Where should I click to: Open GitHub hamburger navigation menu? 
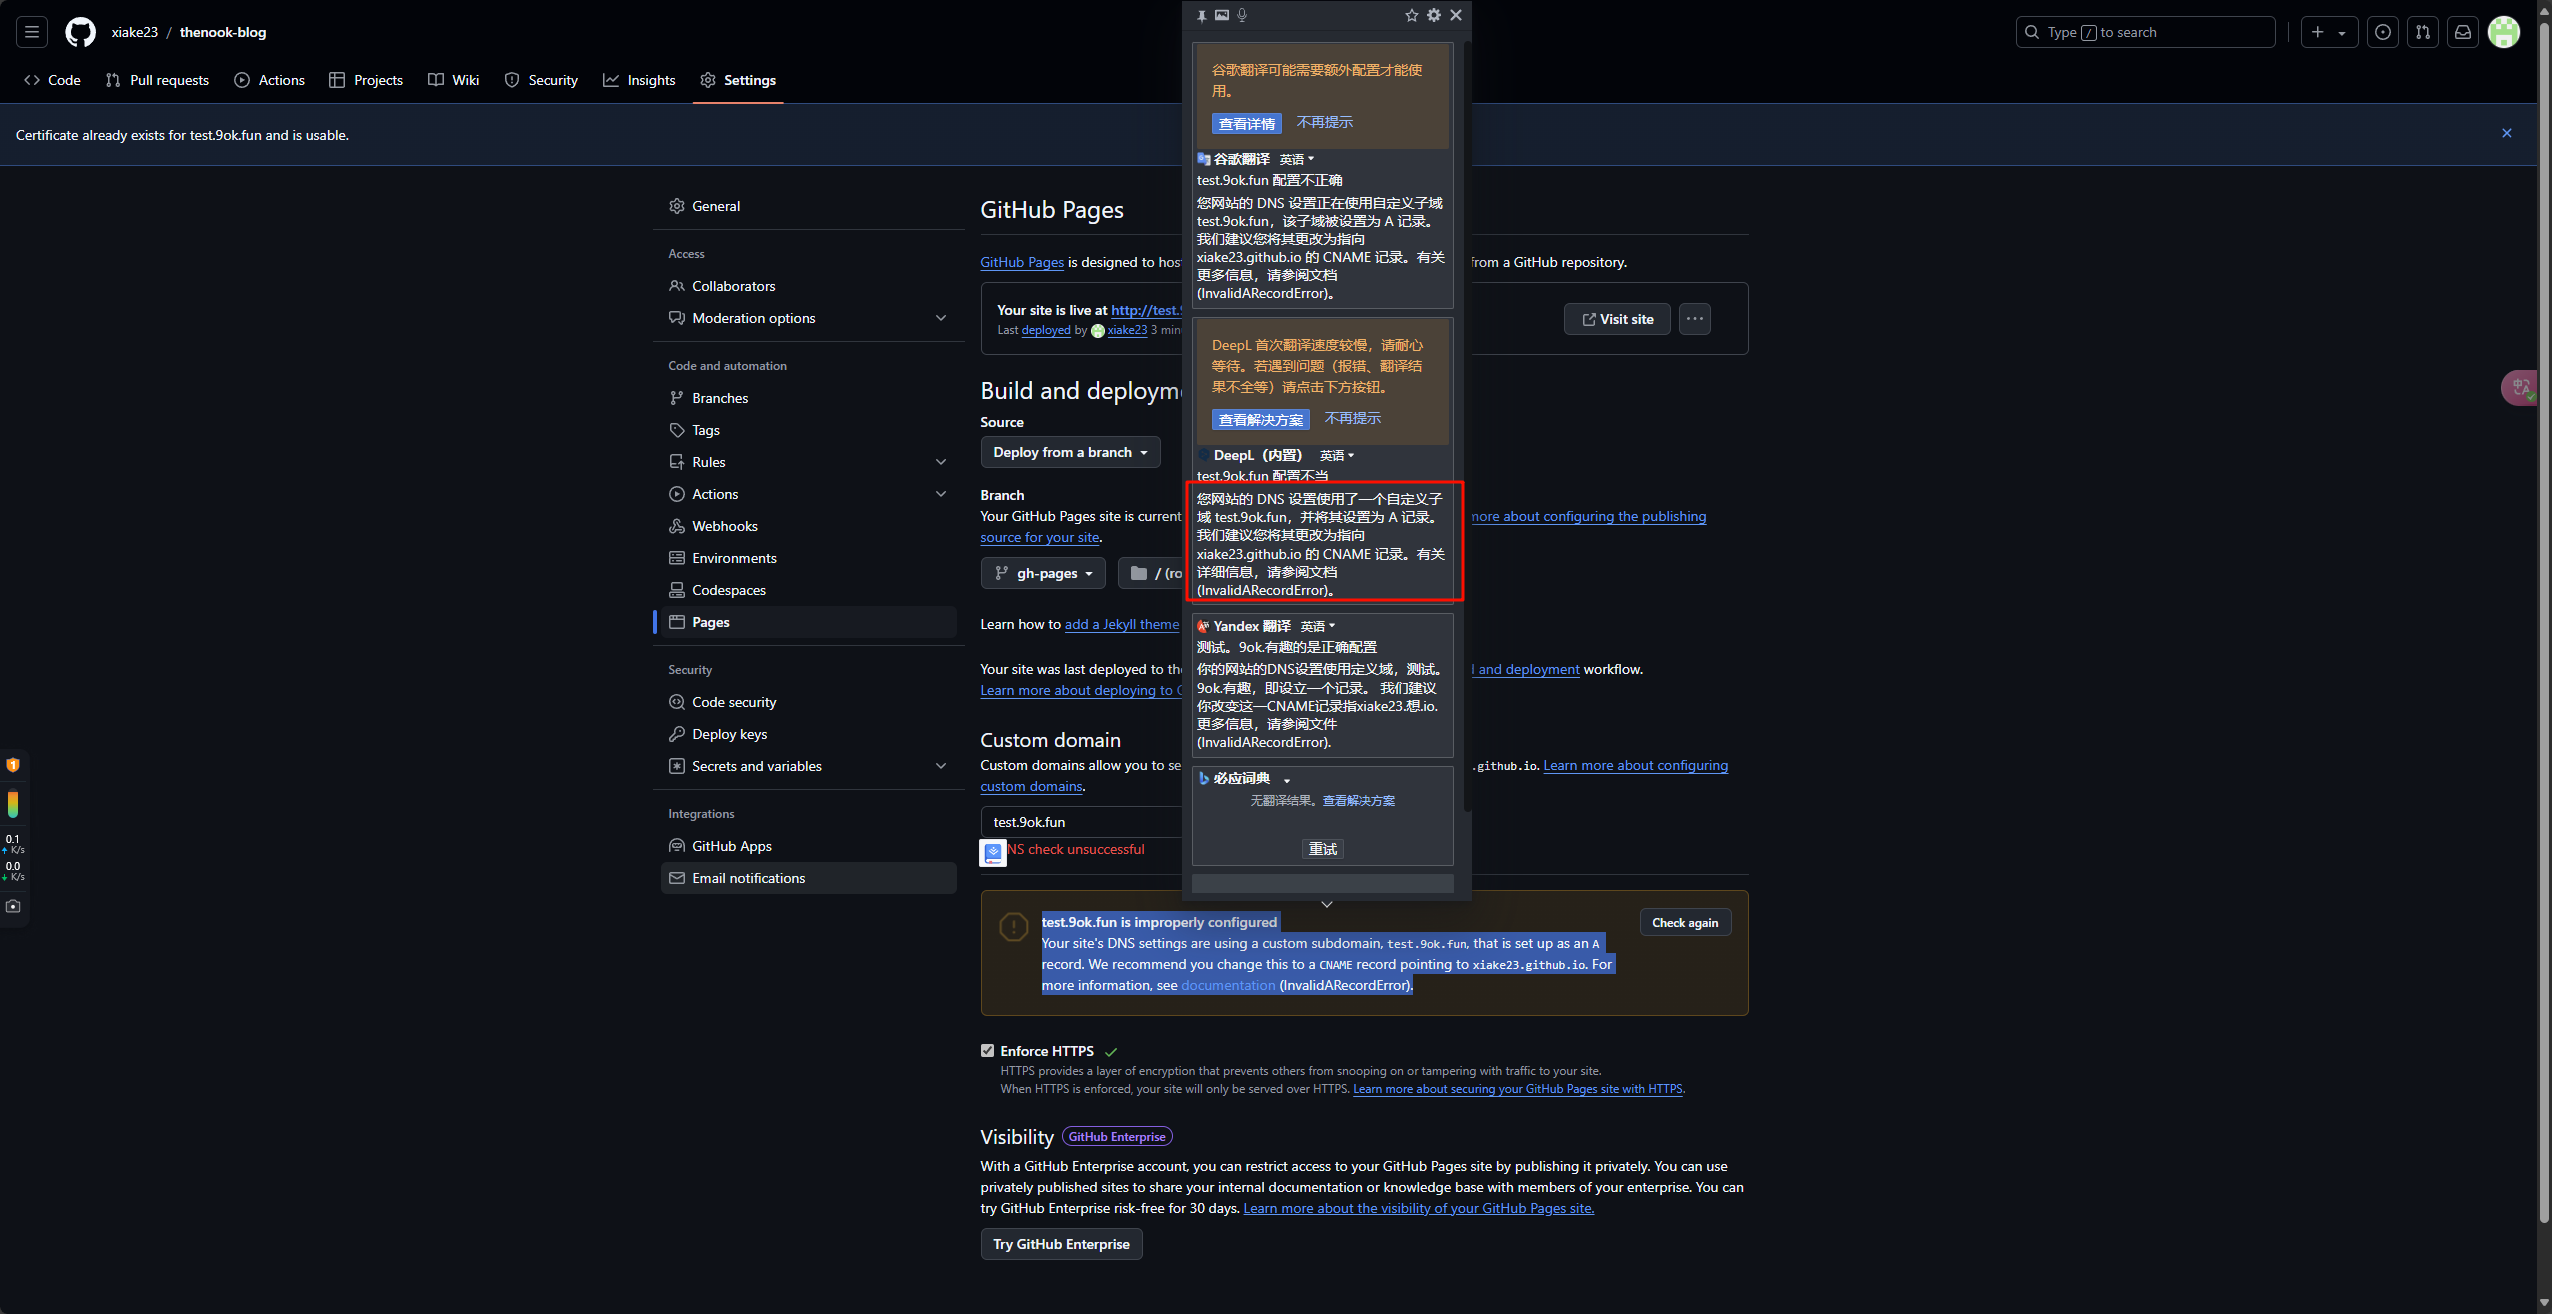[x=32, y=32]
